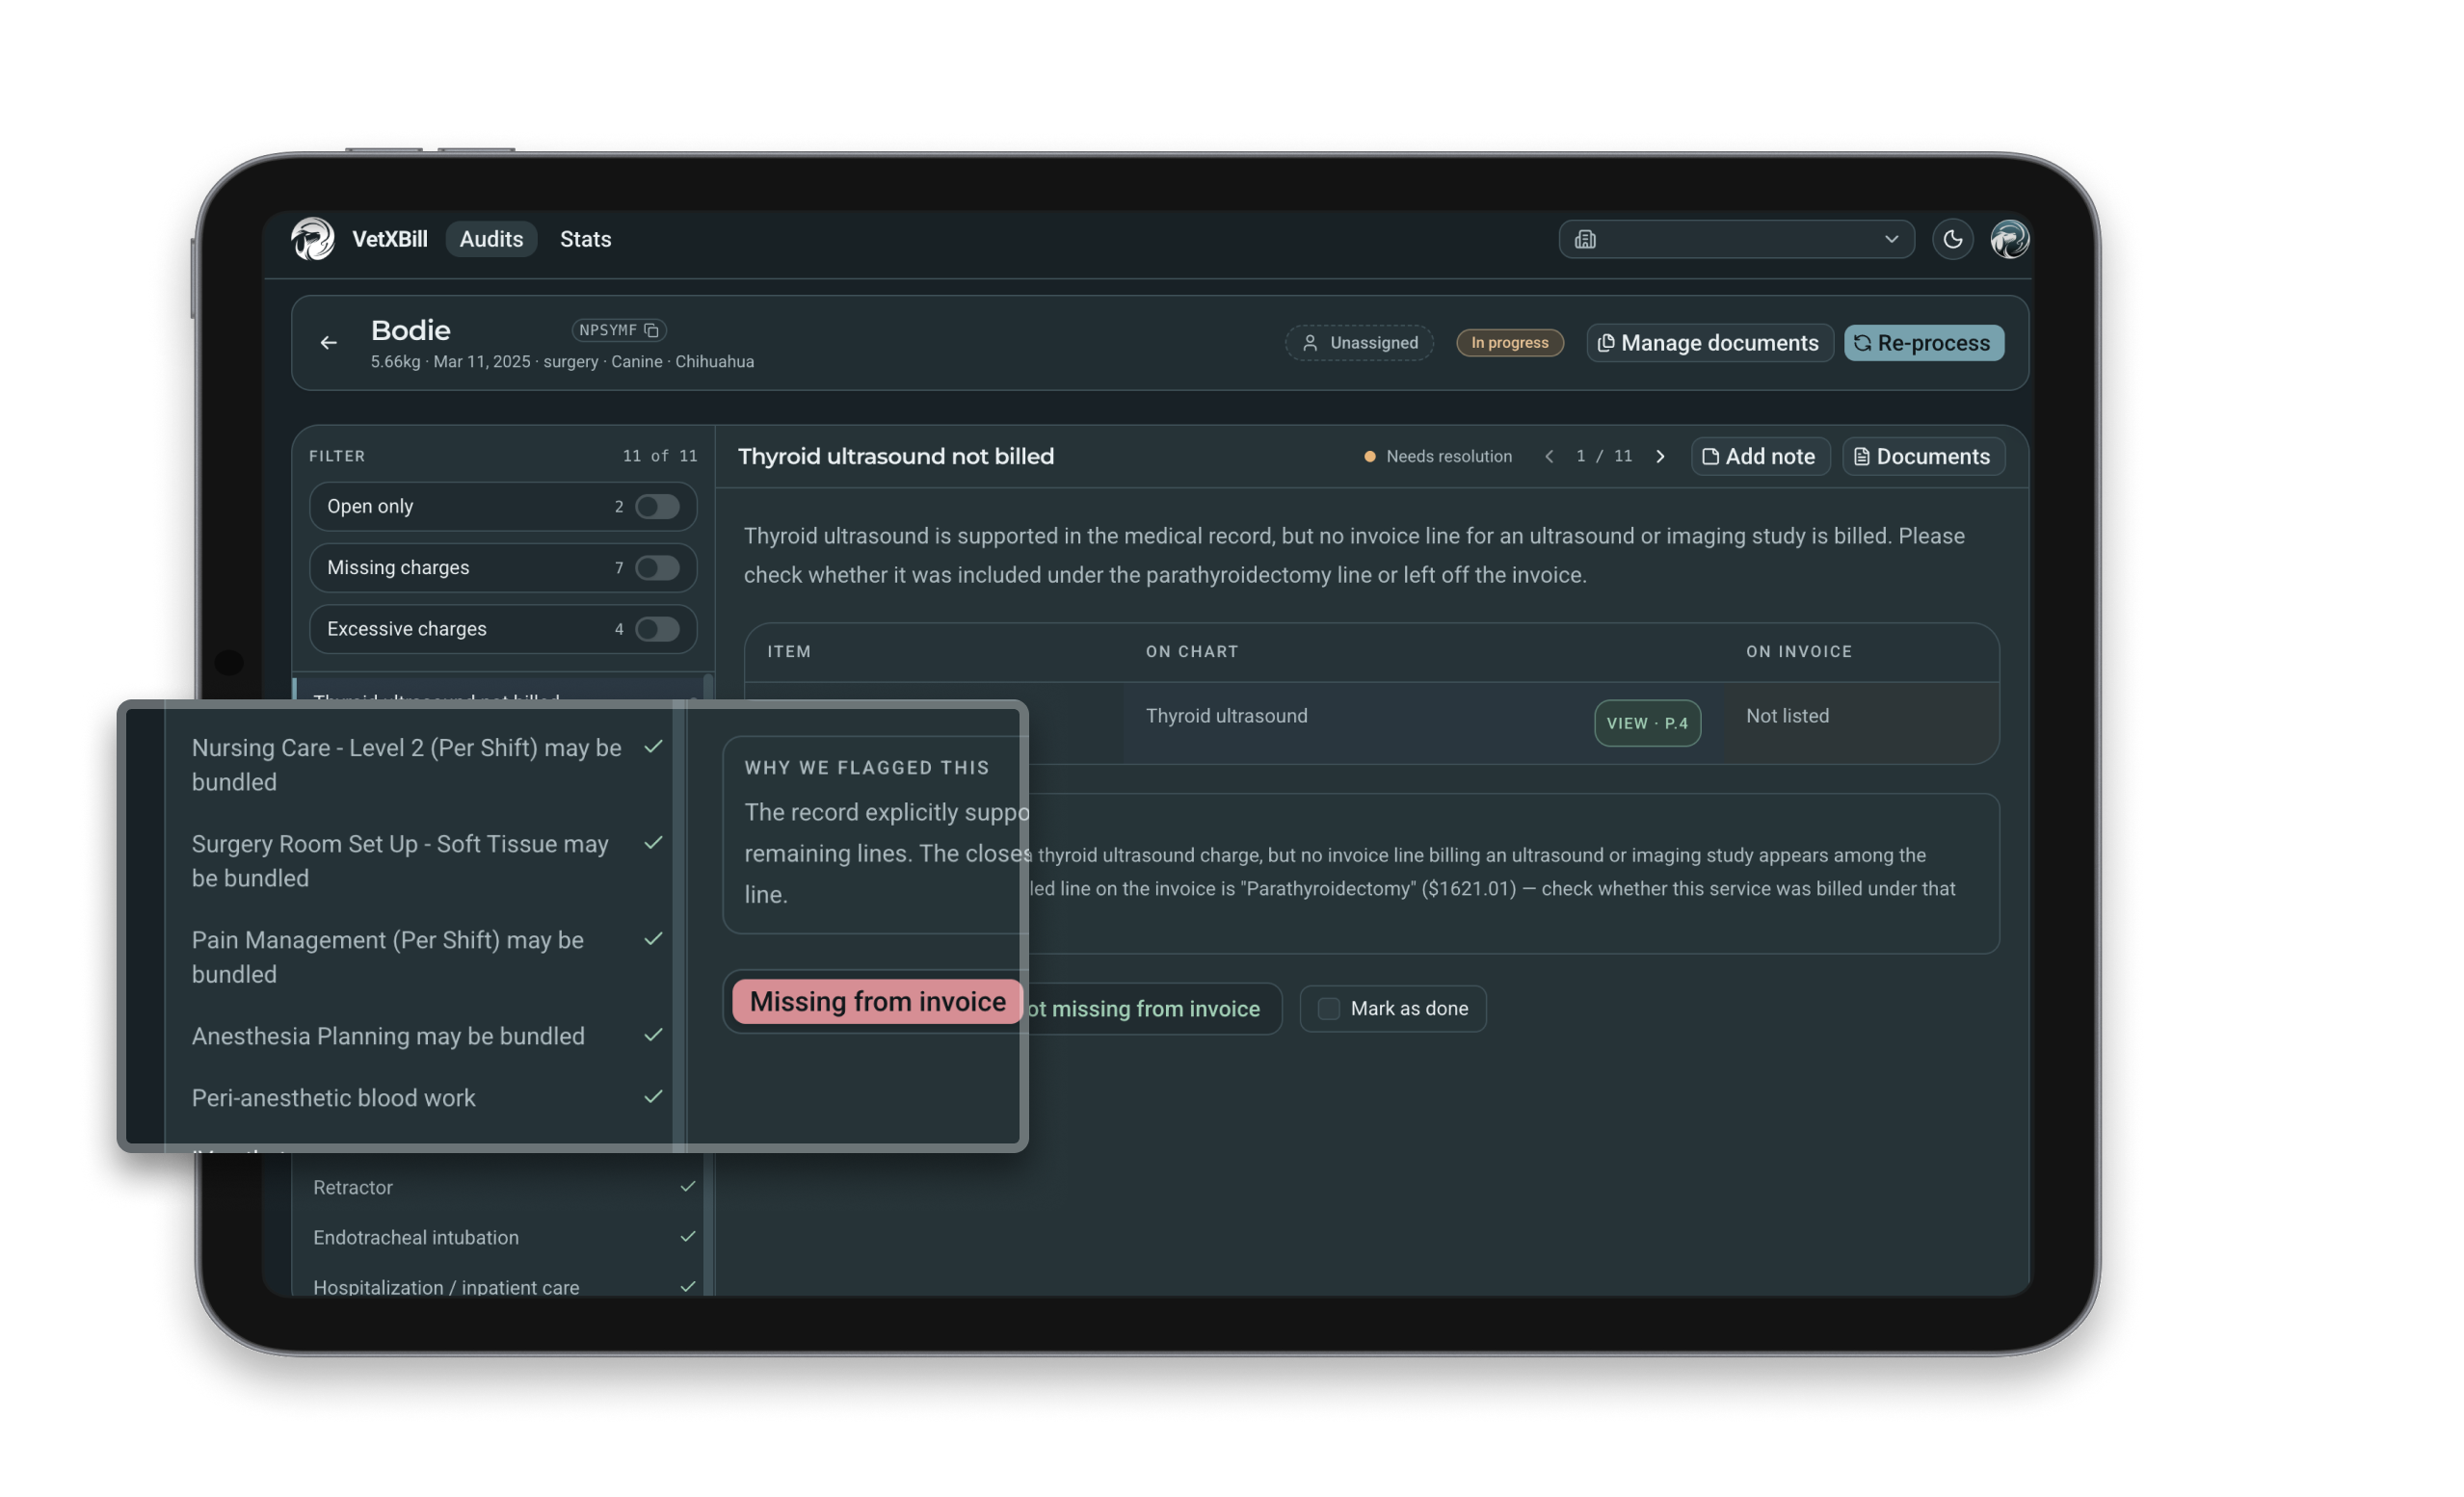Click the In progress status badge
Screen dimensions: 2464x1497
point(1509,343)
